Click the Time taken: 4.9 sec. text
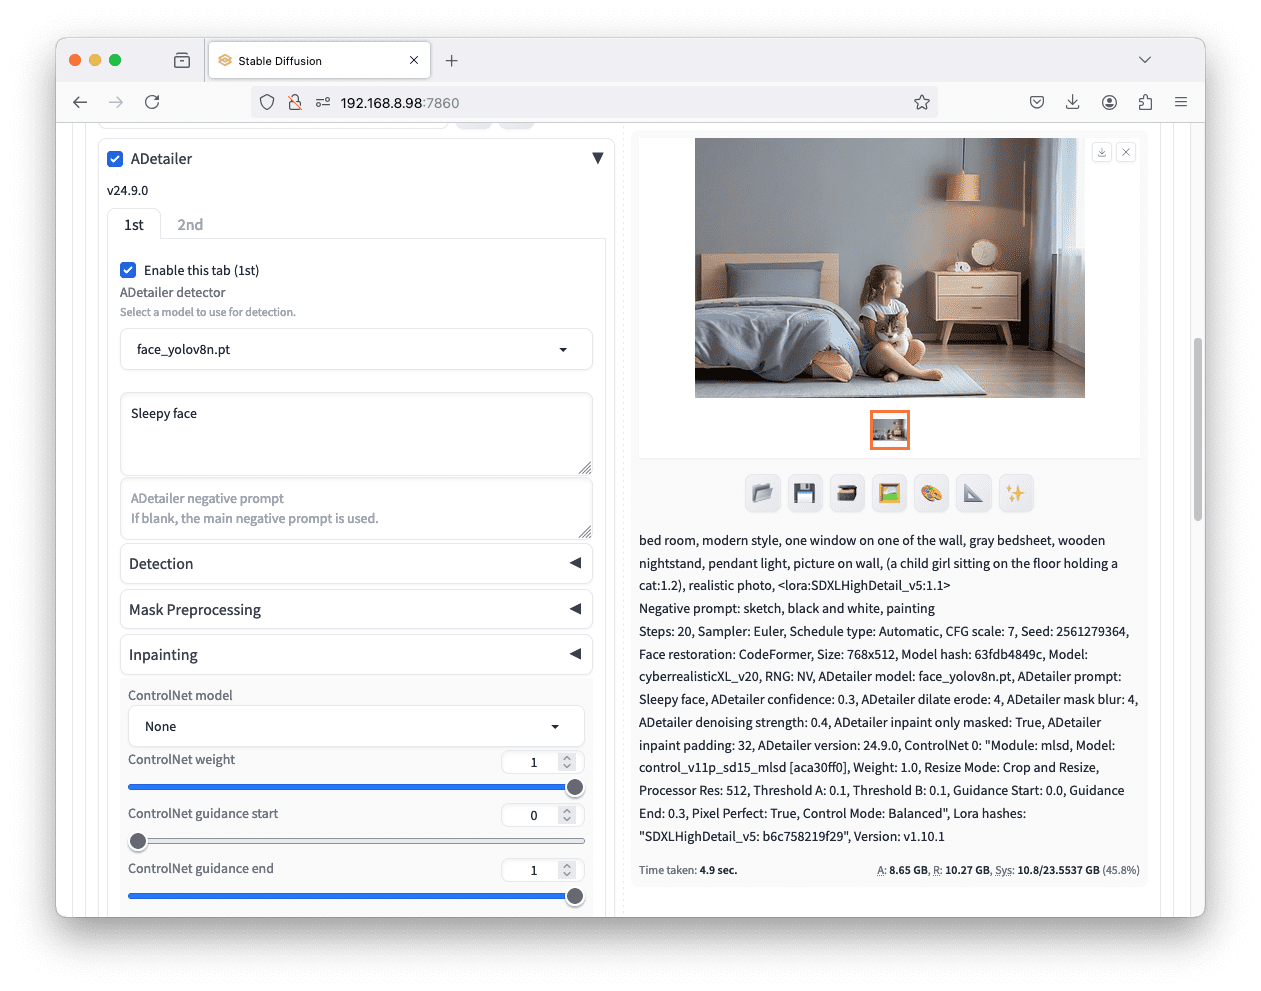The width and height of the screenshot is (1261, 991). pos(688,870)
